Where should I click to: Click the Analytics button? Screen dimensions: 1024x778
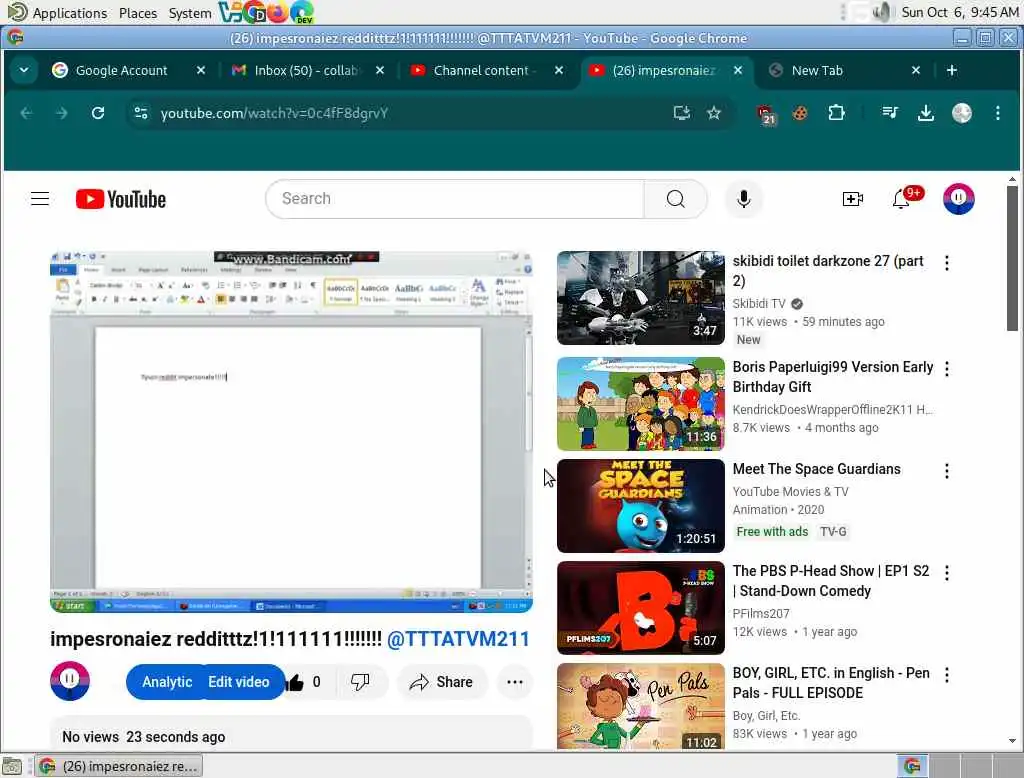tap(167, 682)
